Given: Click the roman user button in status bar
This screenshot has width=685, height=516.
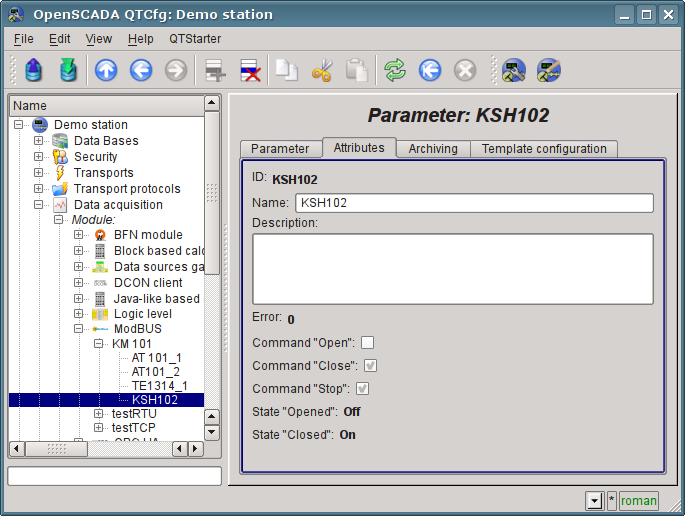Looking at the screenshot, I should pyautogui.click(x=639, y=501).
